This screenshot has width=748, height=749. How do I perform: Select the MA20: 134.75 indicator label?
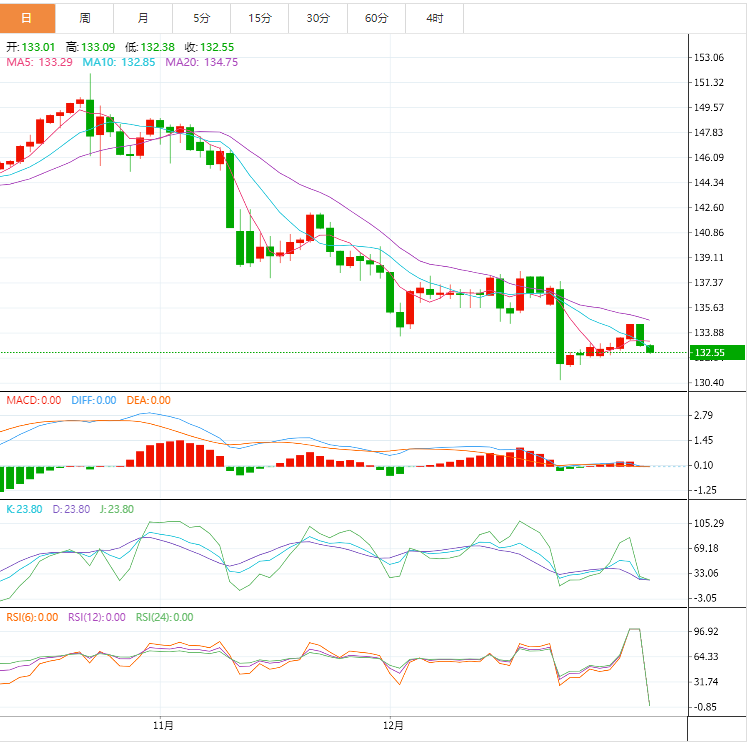201,62
